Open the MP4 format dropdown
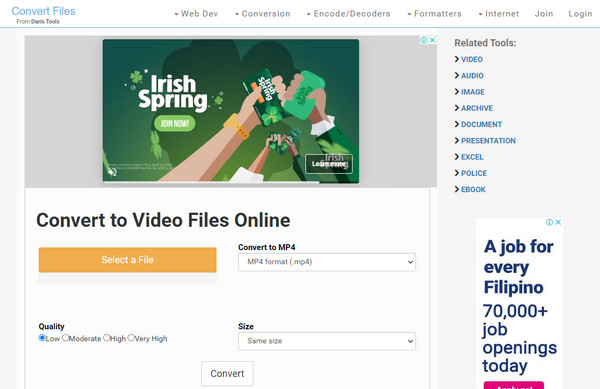The height and width of the screenshot is (389, 600). tap(327, 262)
